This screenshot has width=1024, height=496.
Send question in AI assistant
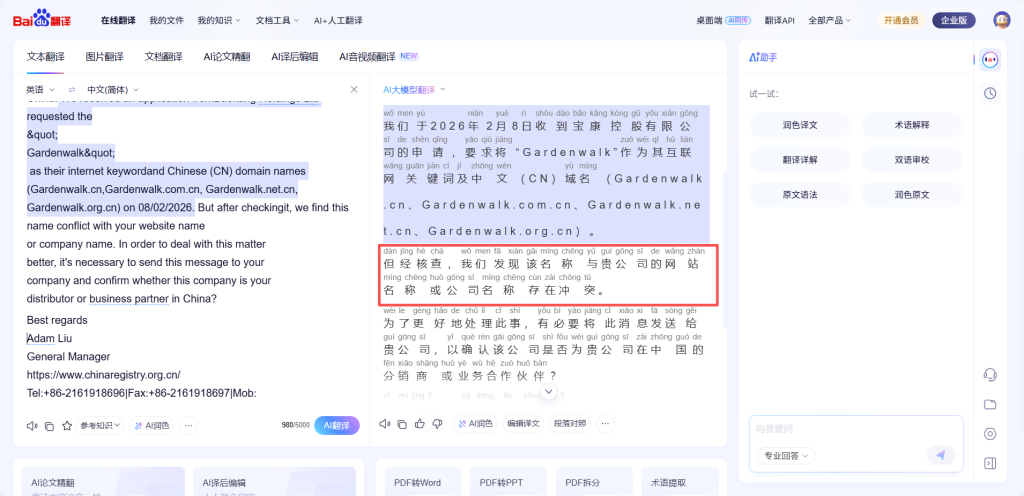pos(940,456)
